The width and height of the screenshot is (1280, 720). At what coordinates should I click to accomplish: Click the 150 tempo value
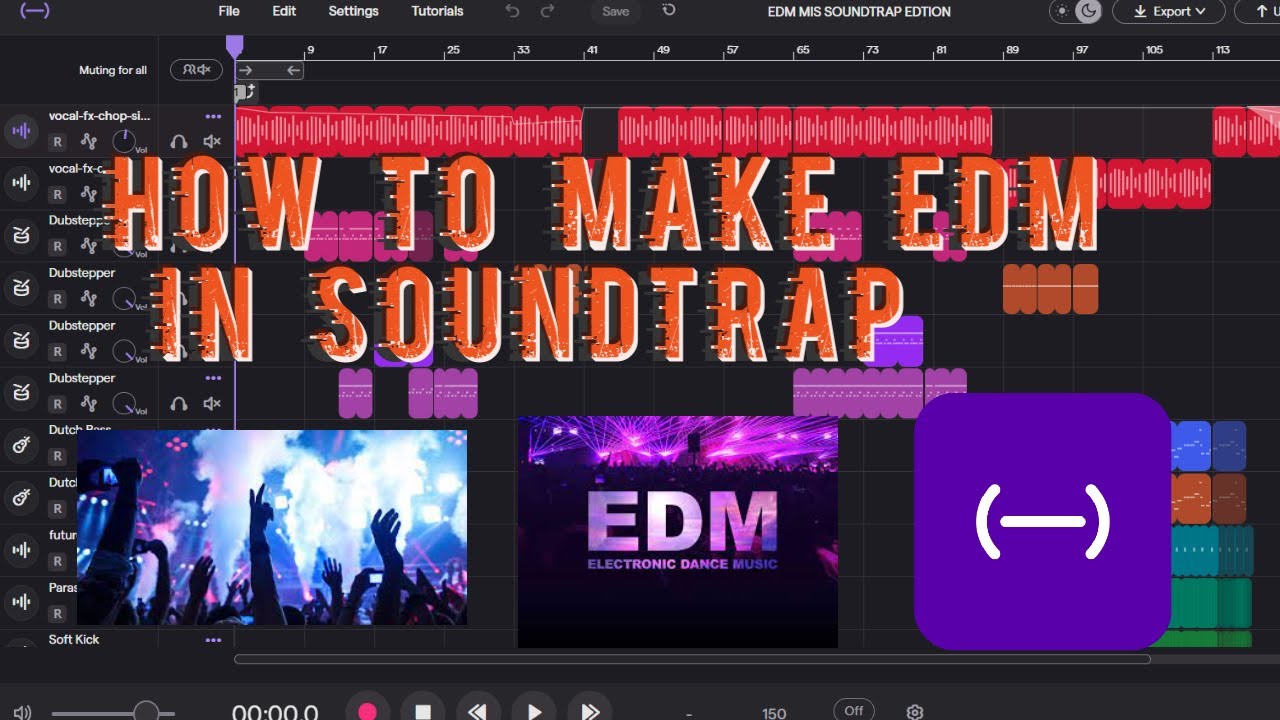click(x=774, y=713)
